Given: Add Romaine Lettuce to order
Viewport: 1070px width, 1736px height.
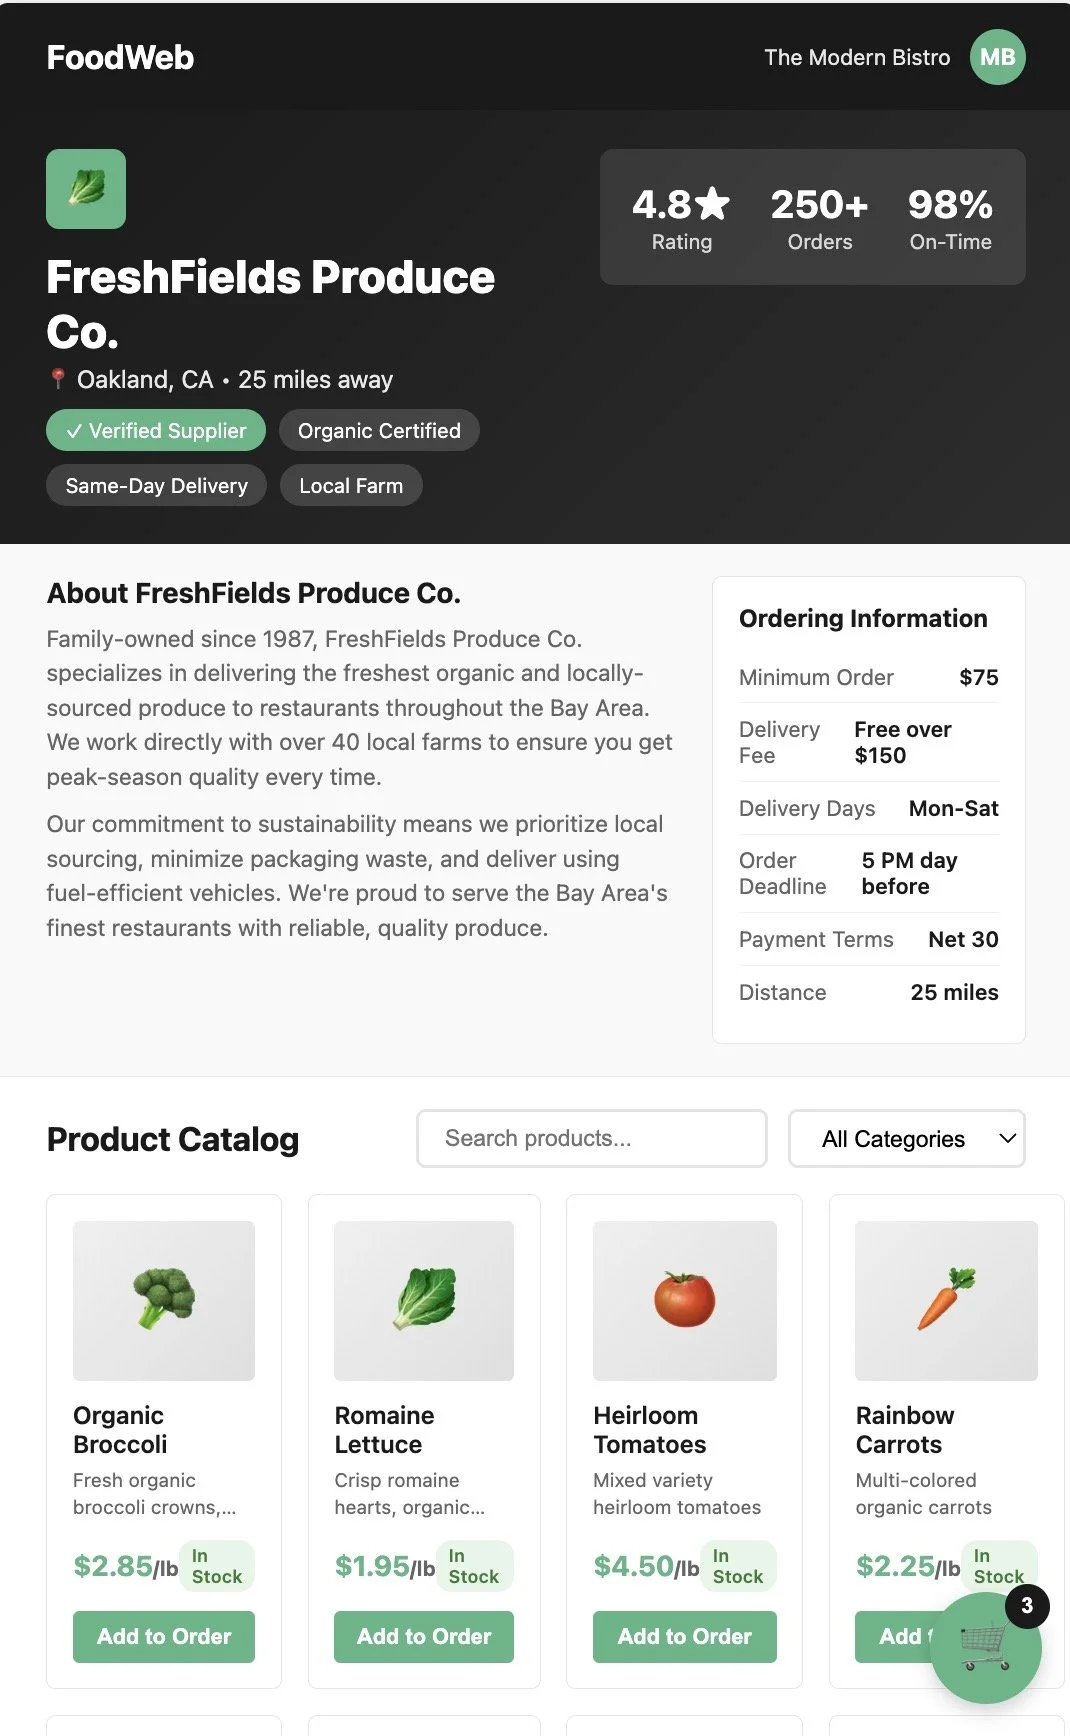Looking at the screenshot, I should (x=424, y=1636).
